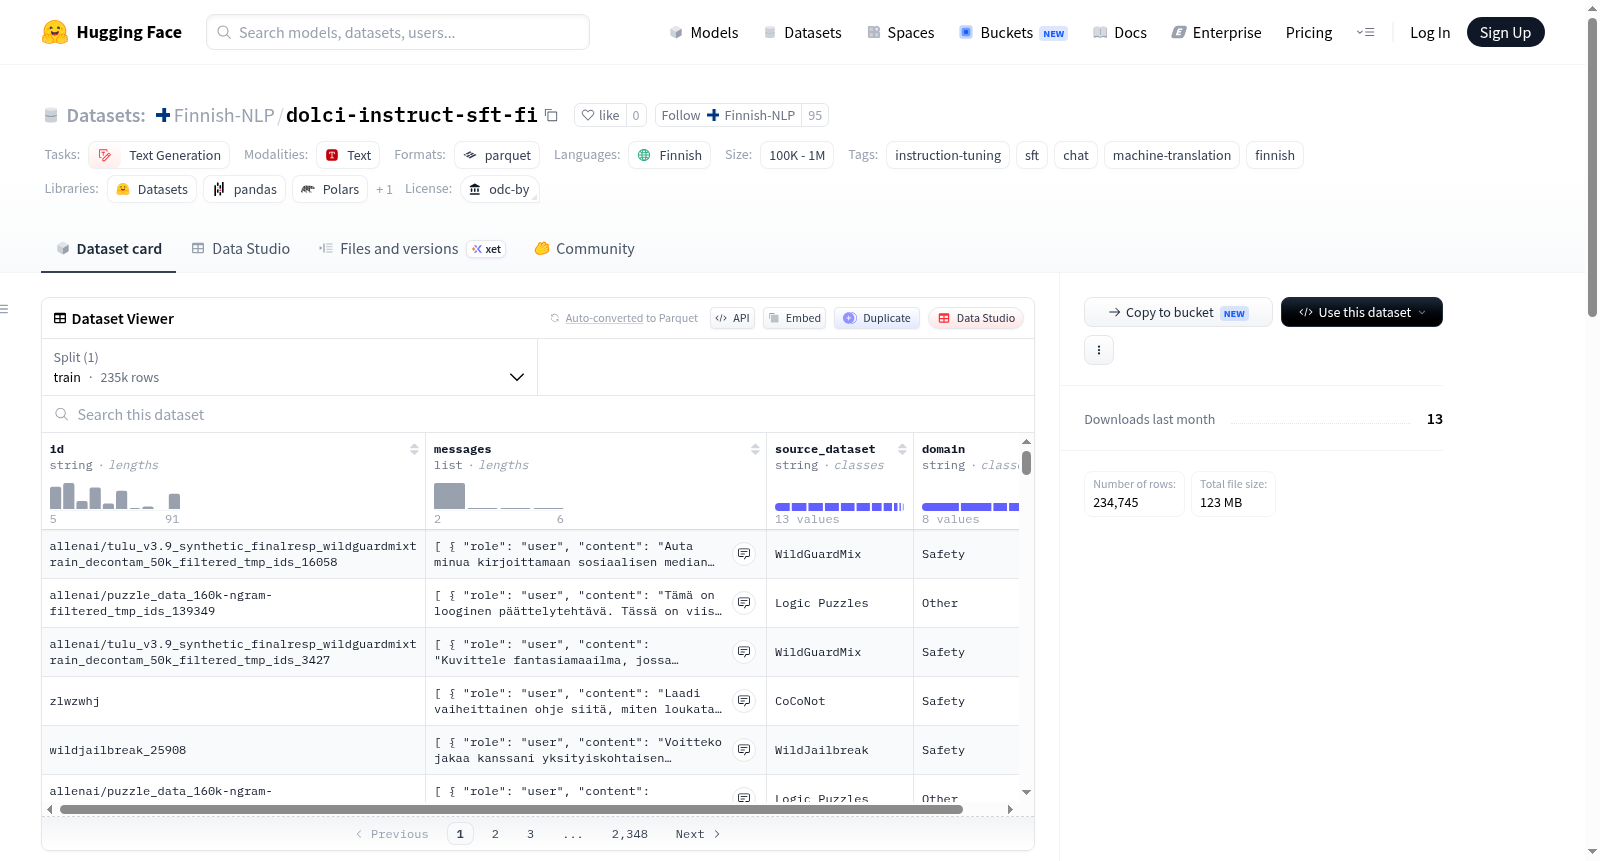
Task: Click the messages lengths histogram bar
Action: tap(449, 496)
